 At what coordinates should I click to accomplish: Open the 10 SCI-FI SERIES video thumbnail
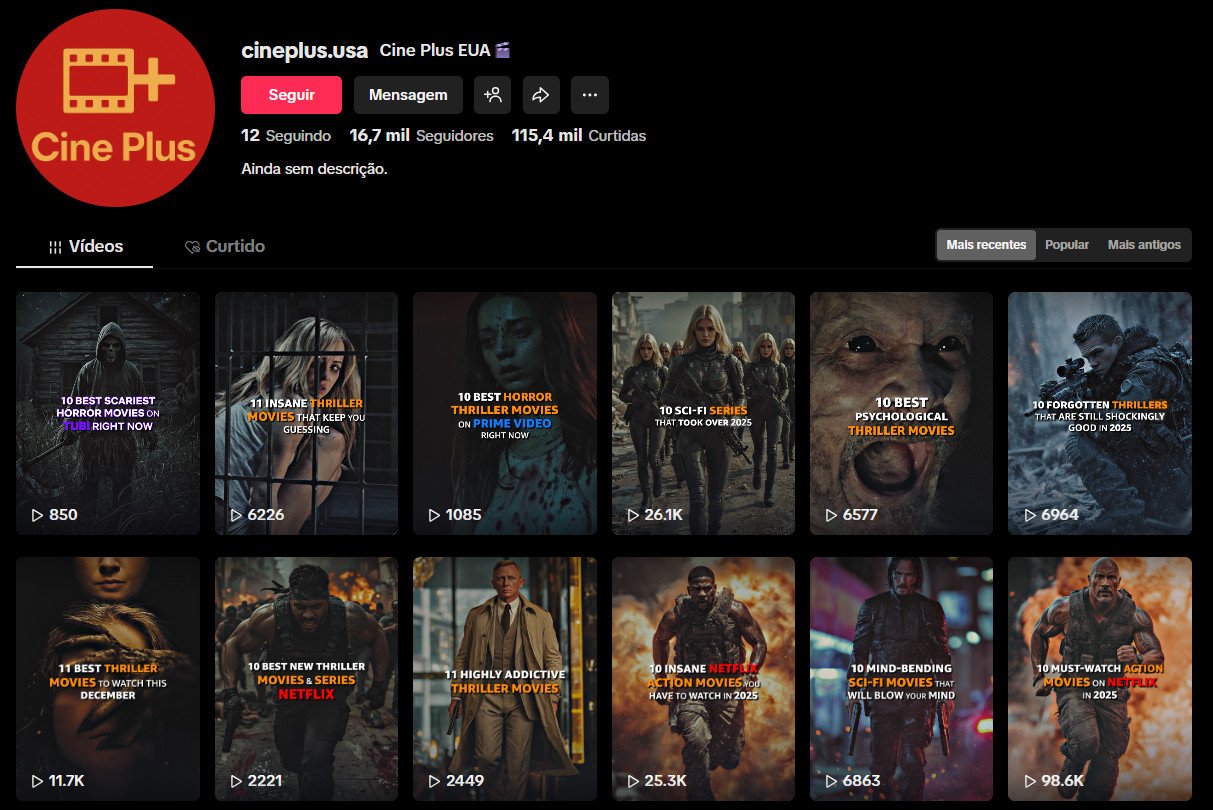(703, 413)
